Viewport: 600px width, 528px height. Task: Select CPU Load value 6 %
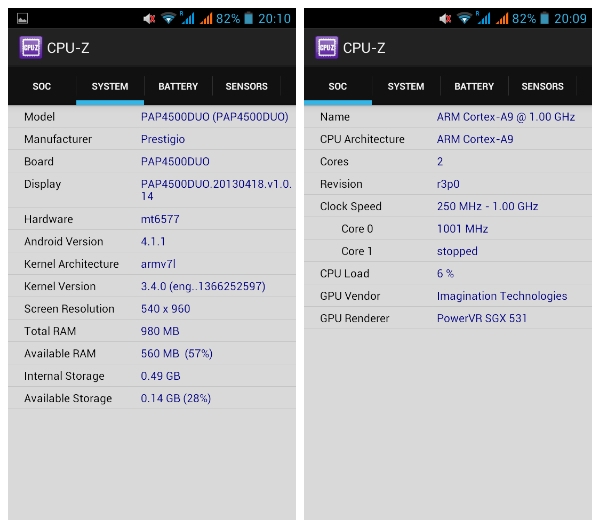(445, 273)
